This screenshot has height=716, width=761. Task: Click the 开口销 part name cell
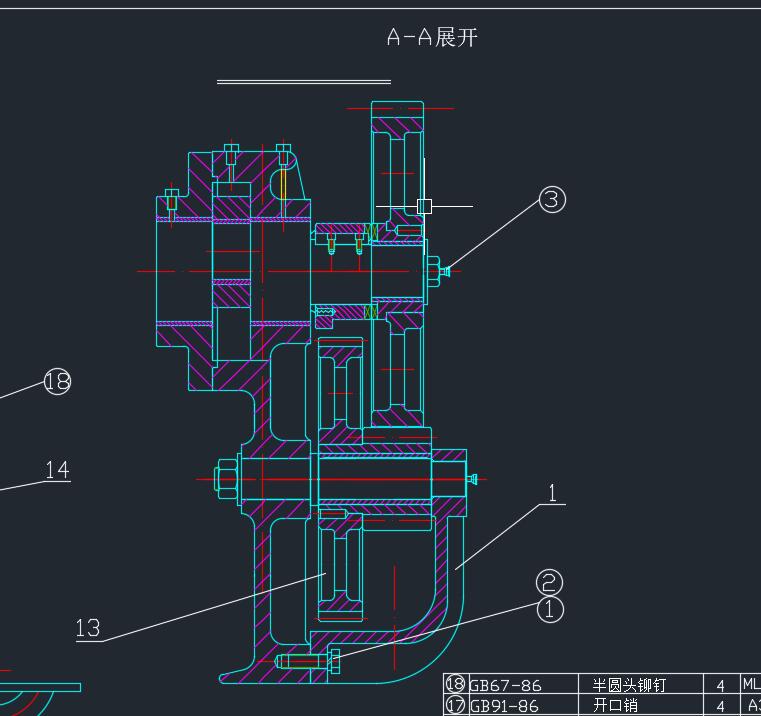615,706
